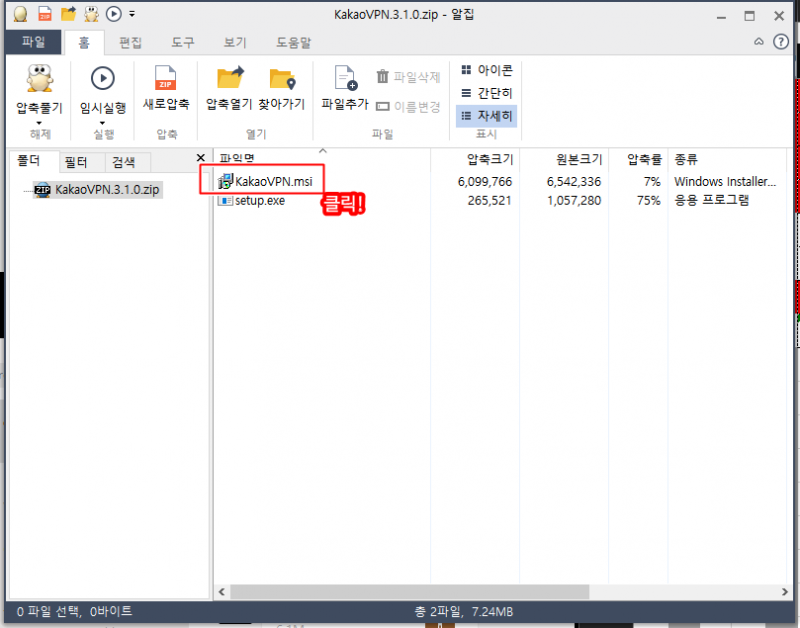This screenshot has width=800, height=628.
Task: Click the 6,542,336 original size cell
Action: click(x=574, y=182)
